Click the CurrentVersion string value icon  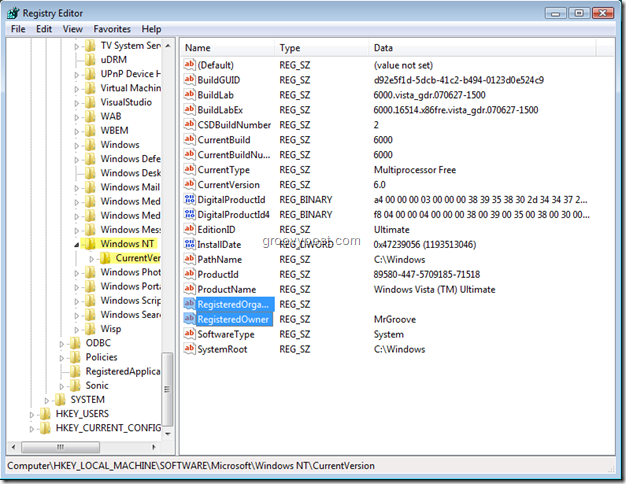click(189, 184)
